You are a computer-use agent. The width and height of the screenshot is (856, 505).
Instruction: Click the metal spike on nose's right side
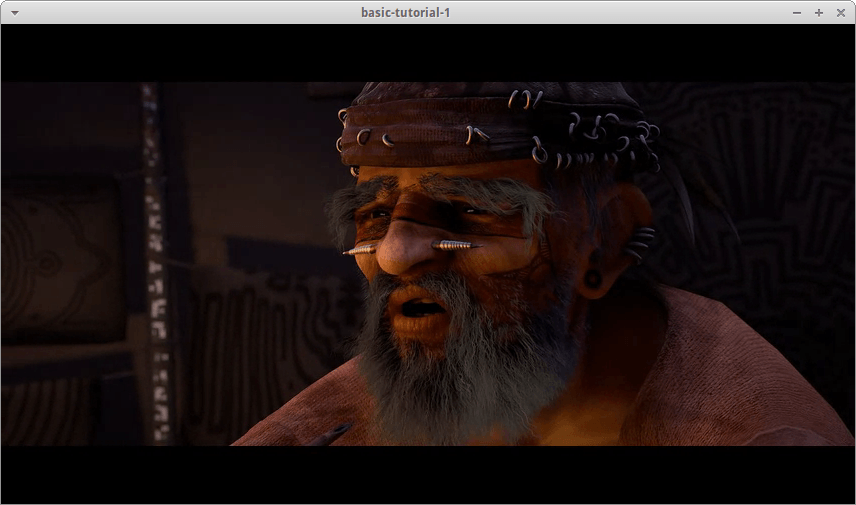452,243
